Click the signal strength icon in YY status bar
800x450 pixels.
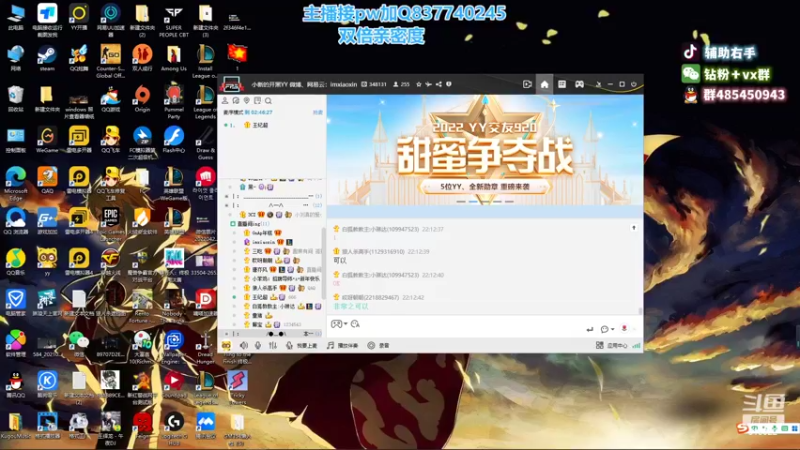coord(636,345)
